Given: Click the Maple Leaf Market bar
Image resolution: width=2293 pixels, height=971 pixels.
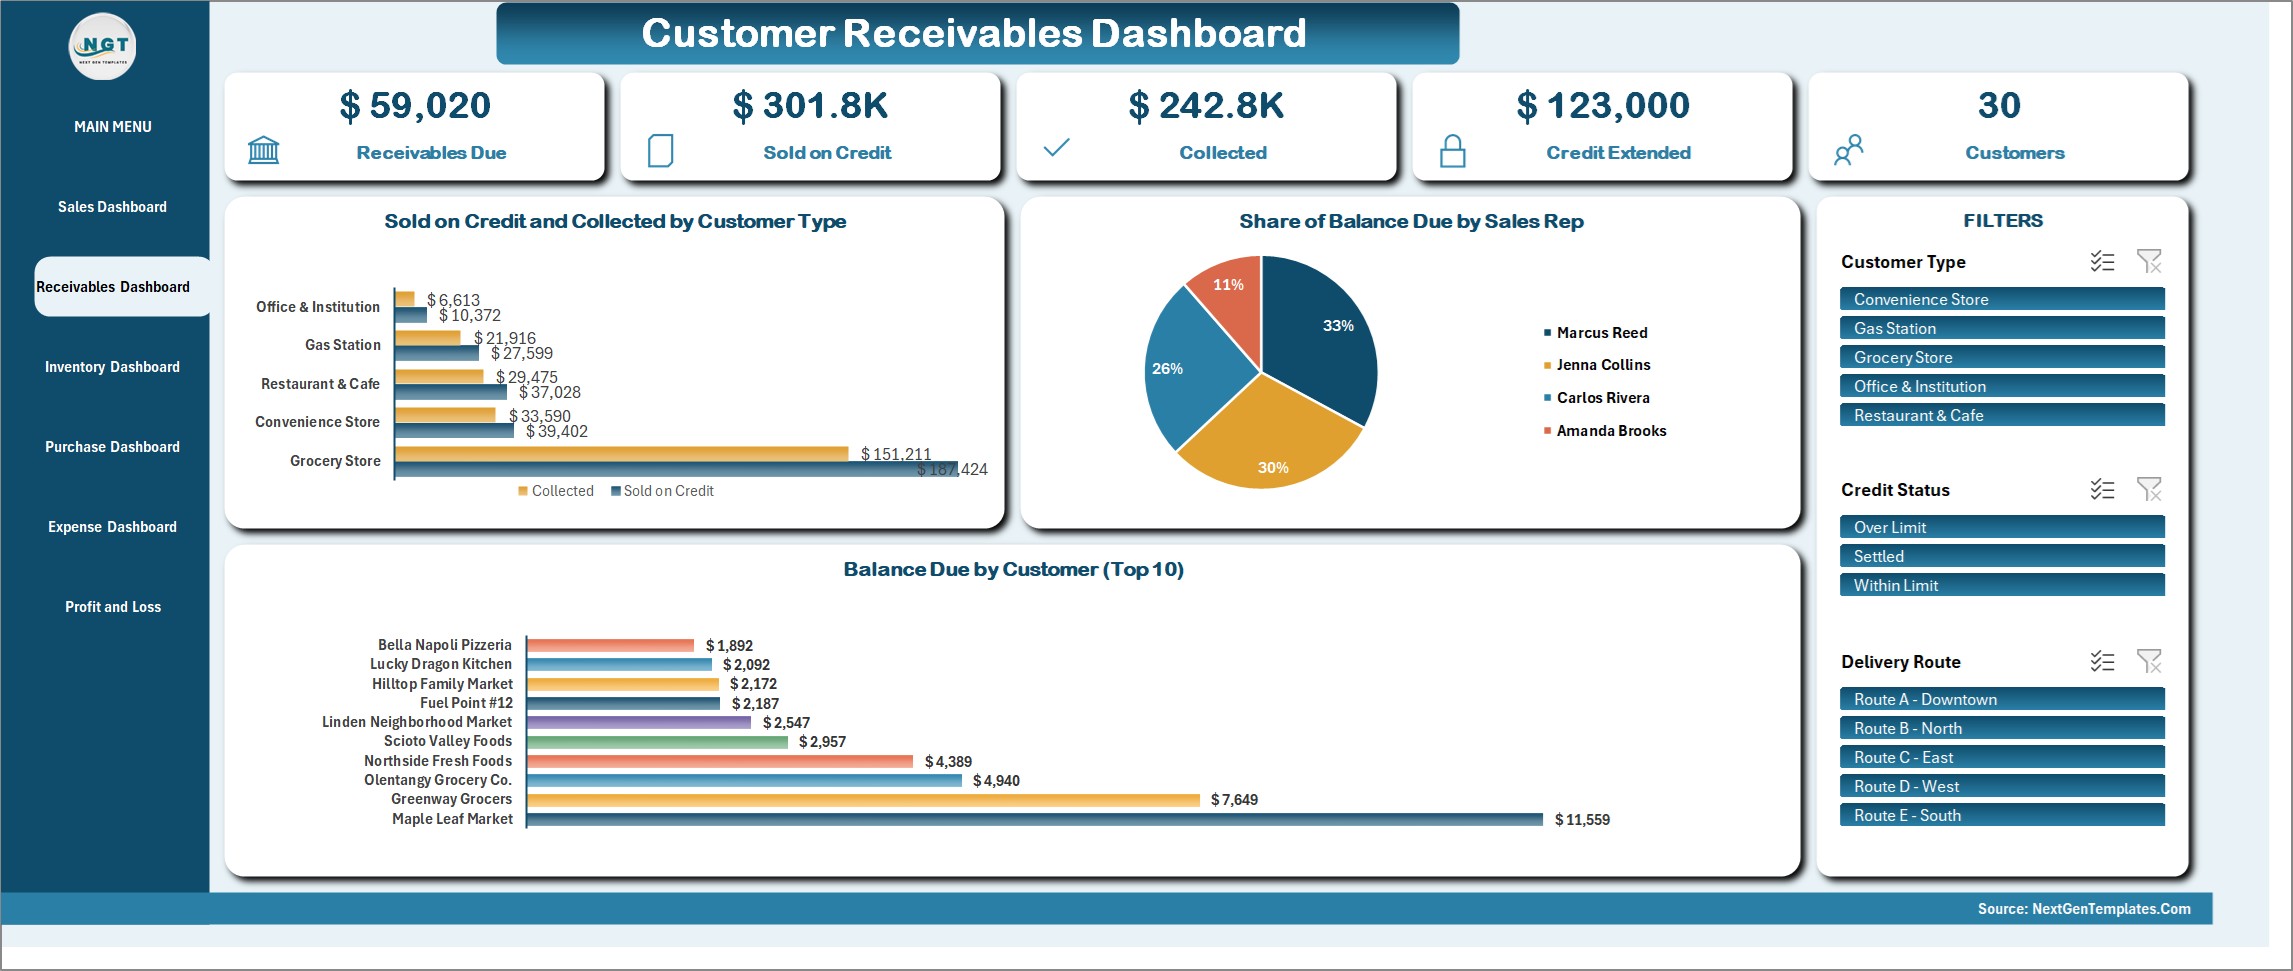Looking at the screenshot, I should click(x=1035, y=819).
